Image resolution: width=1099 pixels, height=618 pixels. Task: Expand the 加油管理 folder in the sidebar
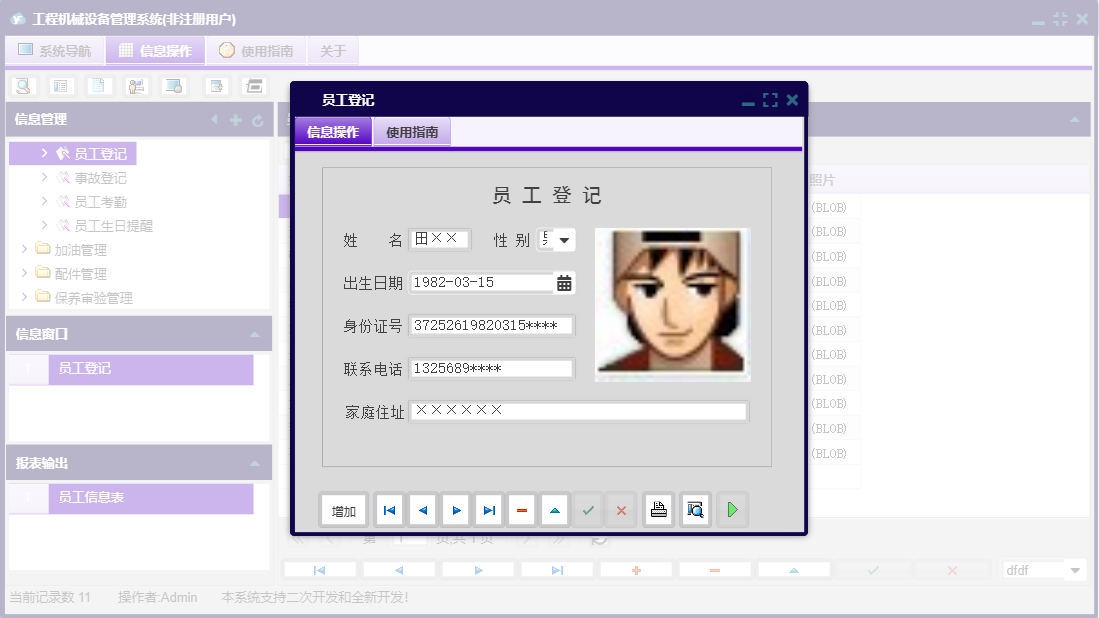click(25, 249)
